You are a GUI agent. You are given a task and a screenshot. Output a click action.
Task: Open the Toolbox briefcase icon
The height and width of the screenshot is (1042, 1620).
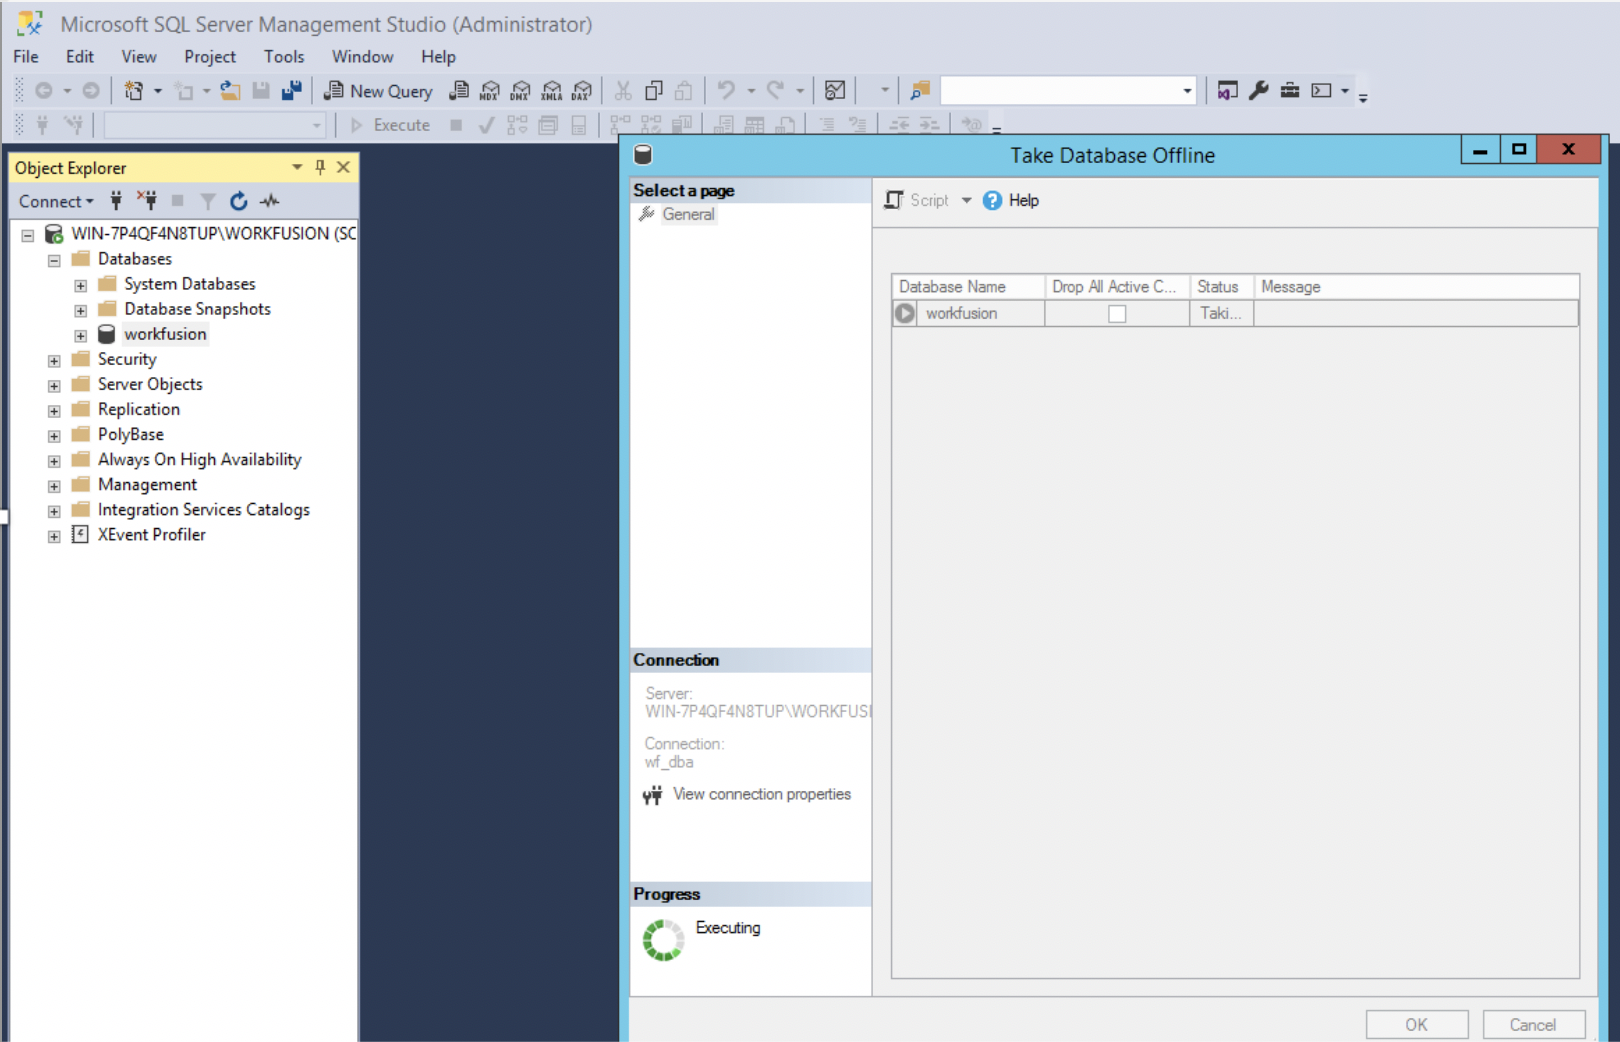click(x=1290, y=91)
